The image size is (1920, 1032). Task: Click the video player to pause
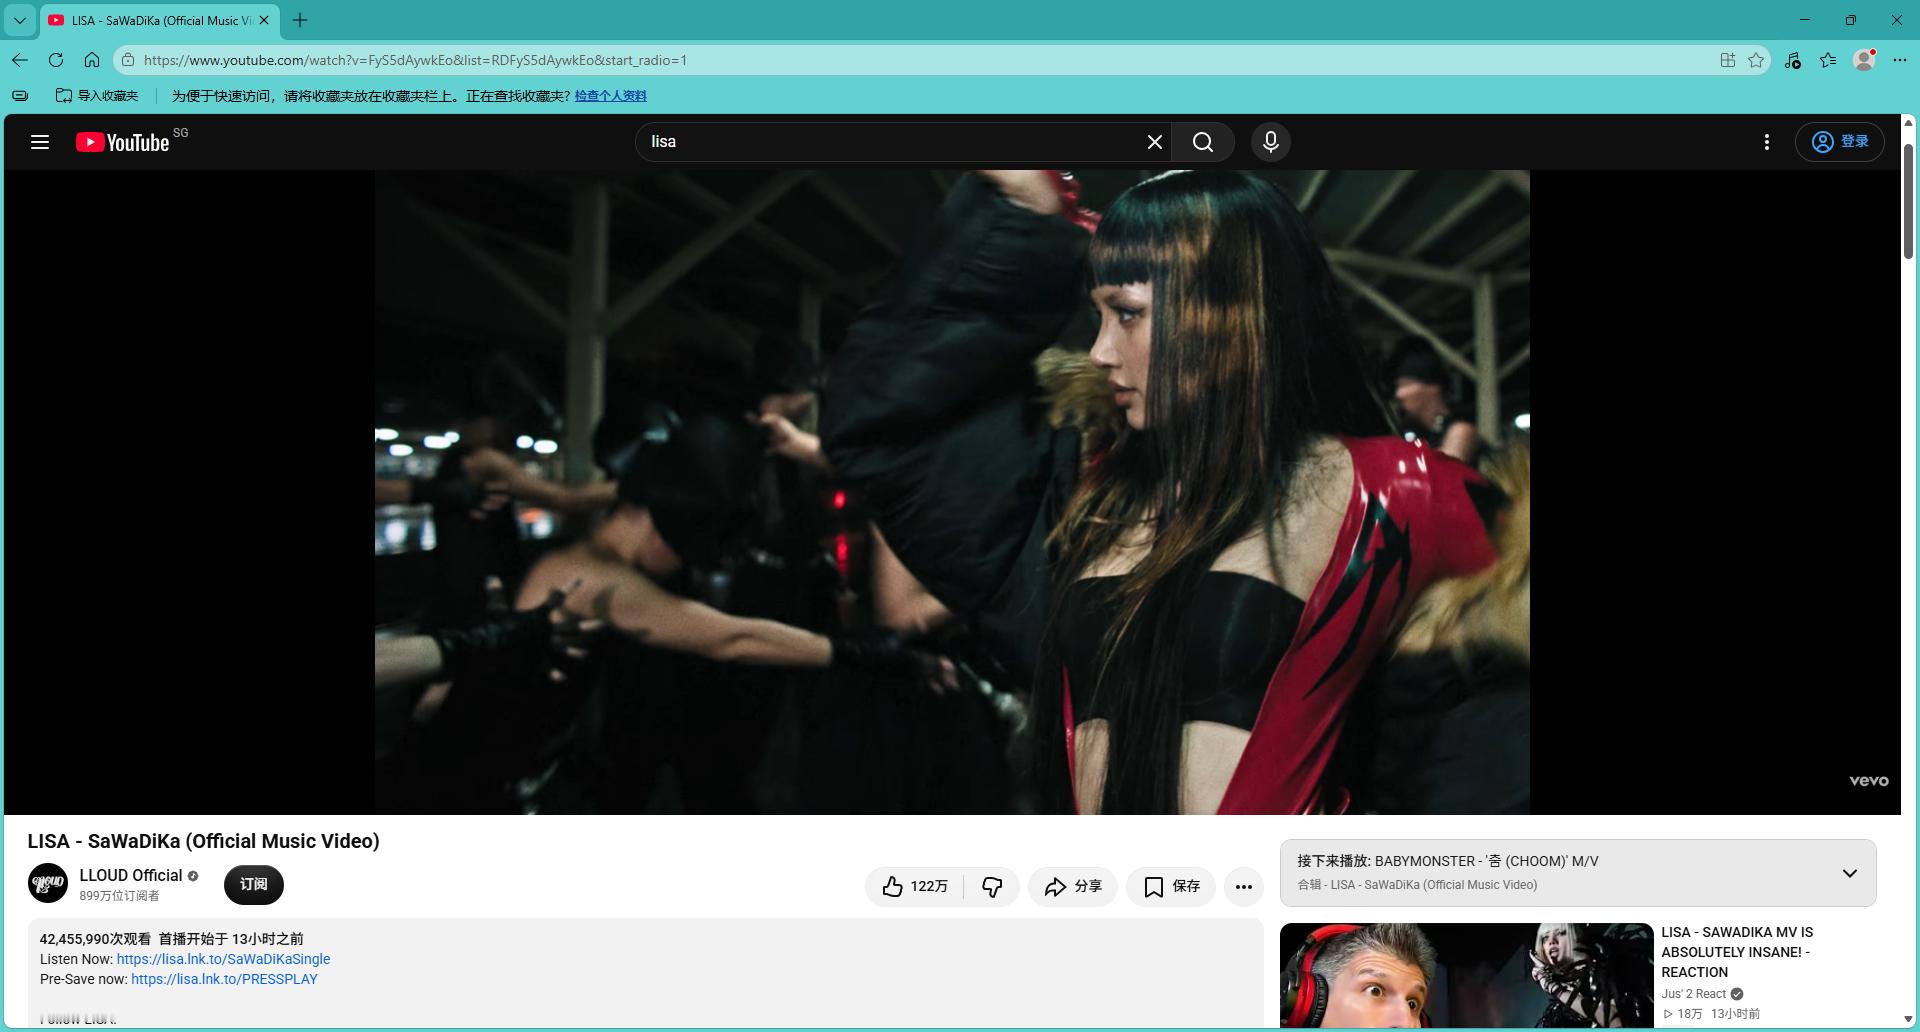(x=952, y=492)
